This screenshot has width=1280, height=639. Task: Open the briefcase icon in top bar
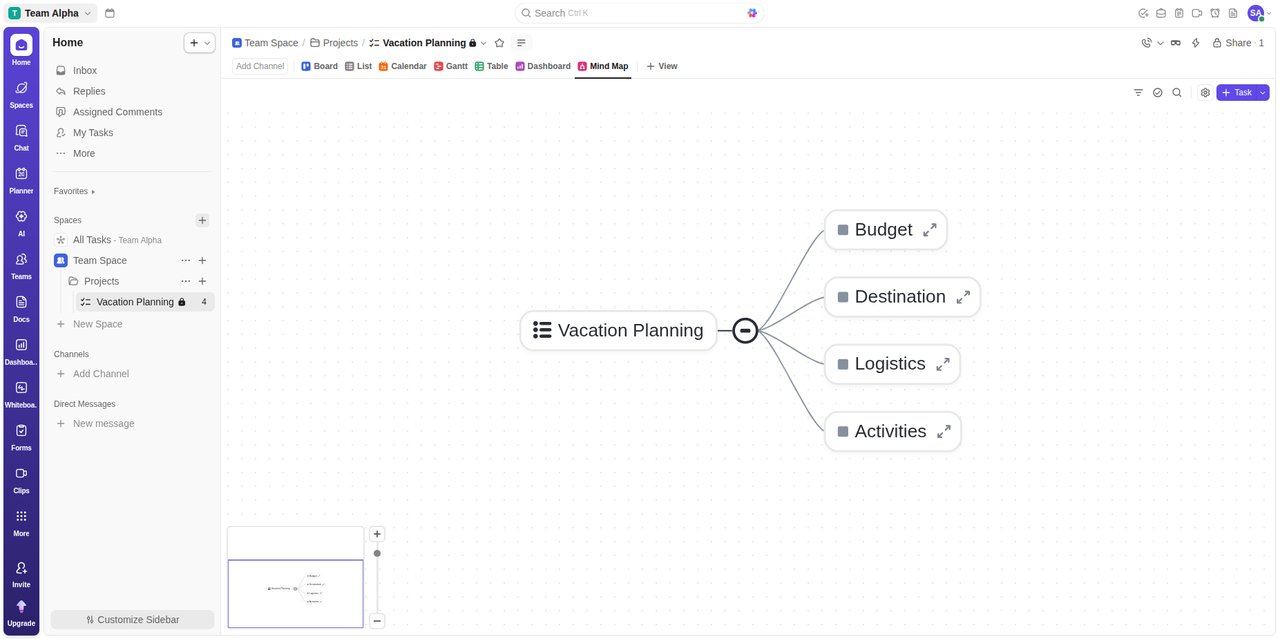1161,13
